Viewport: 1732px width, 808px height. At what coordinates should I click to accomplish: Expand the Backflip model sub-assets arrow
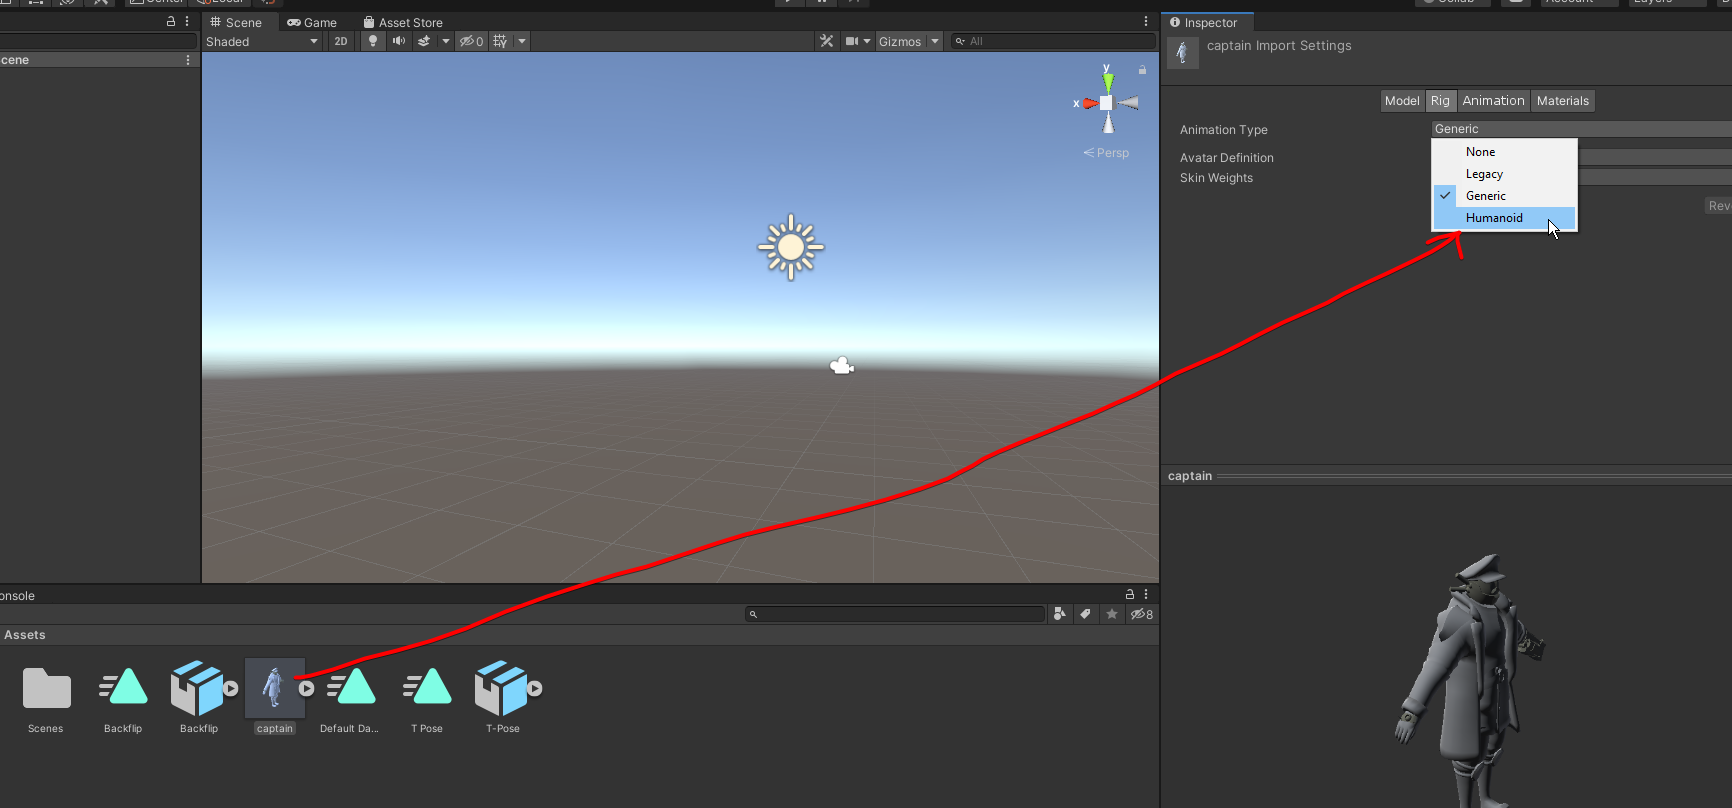pyautogui.click(x=231, y=688)
